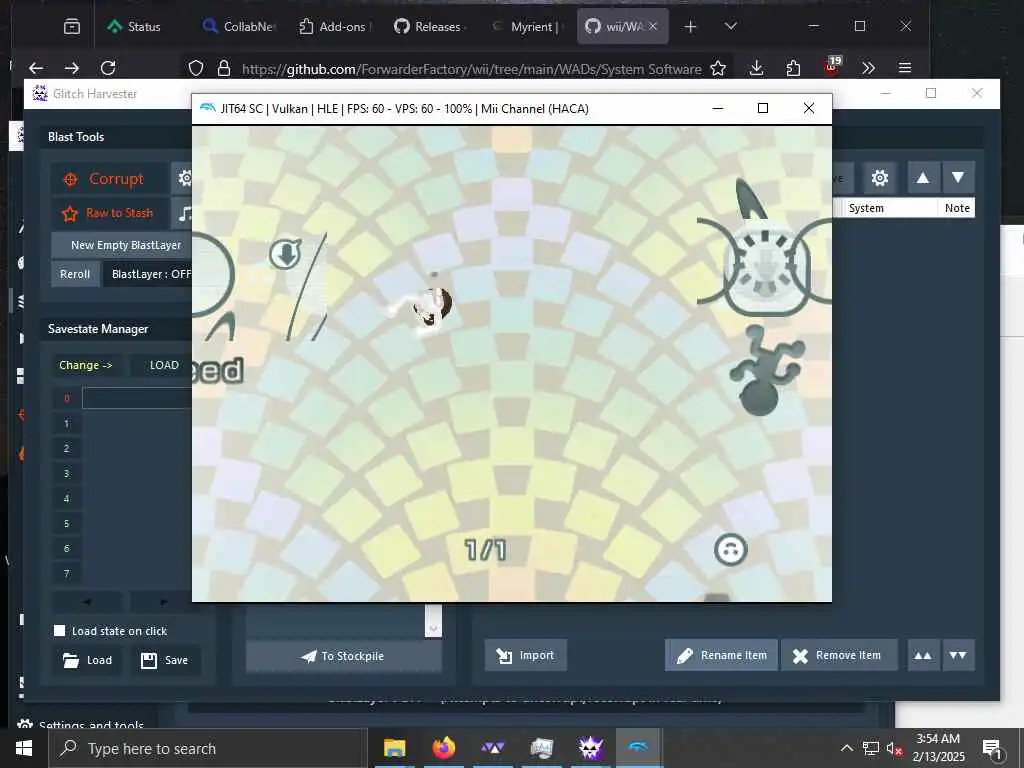Move item to top with double-up arrows

[x=923, y=655]
